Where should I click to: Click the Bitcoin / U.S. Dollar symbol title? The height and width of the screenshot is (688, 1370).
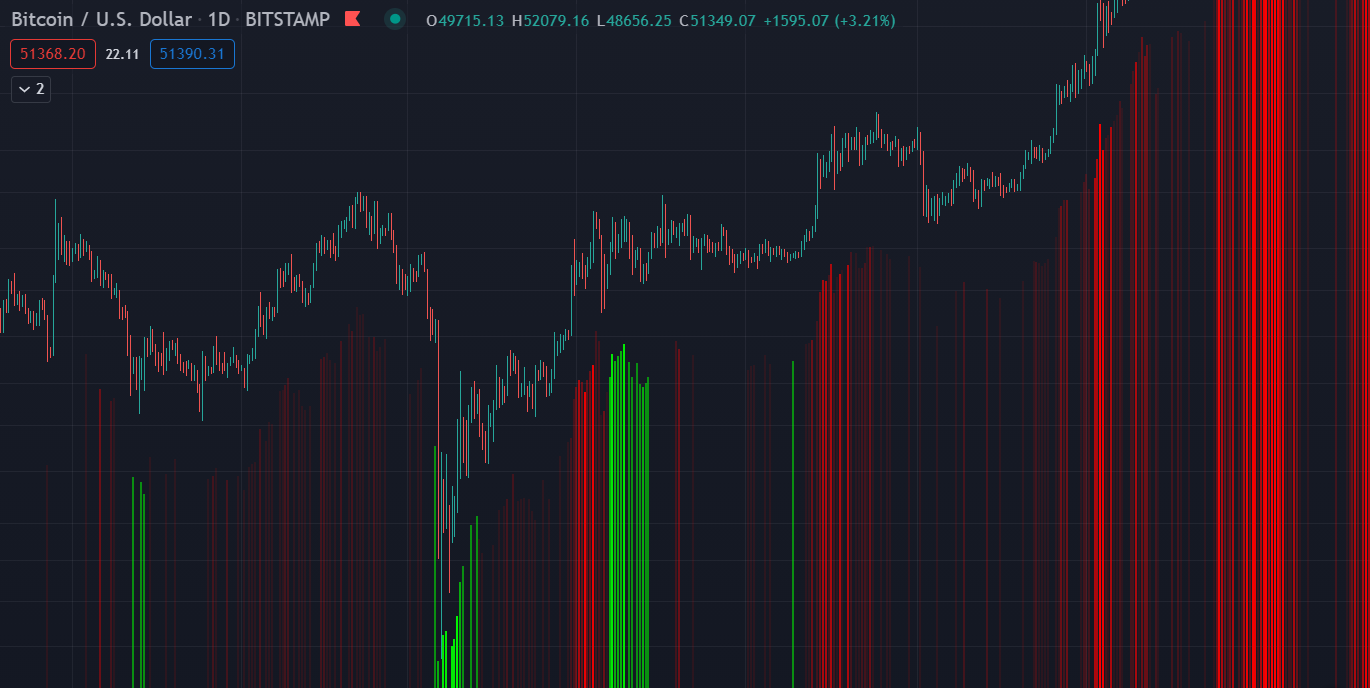pyautogui.click(x=101, y=20)
